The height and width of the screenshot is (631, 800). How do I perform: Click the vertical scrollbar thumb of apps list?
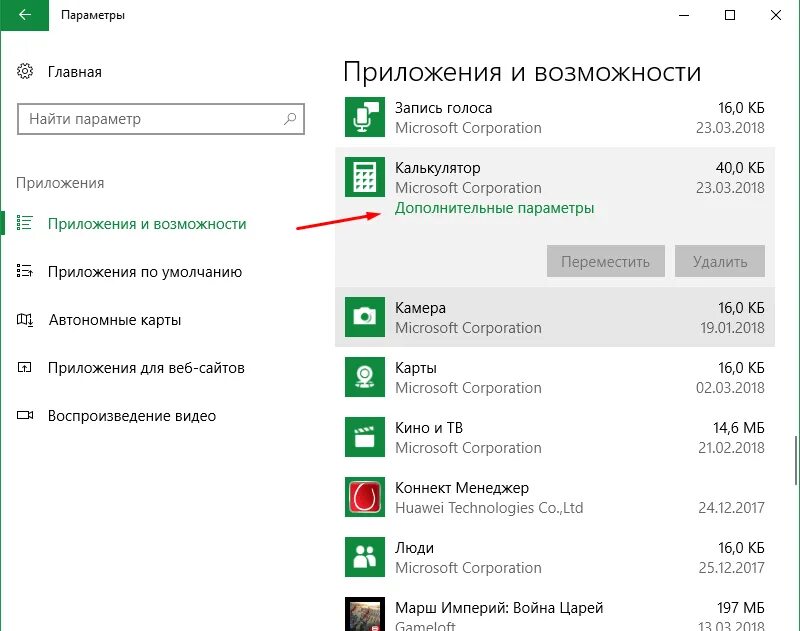tap(795, 461)
